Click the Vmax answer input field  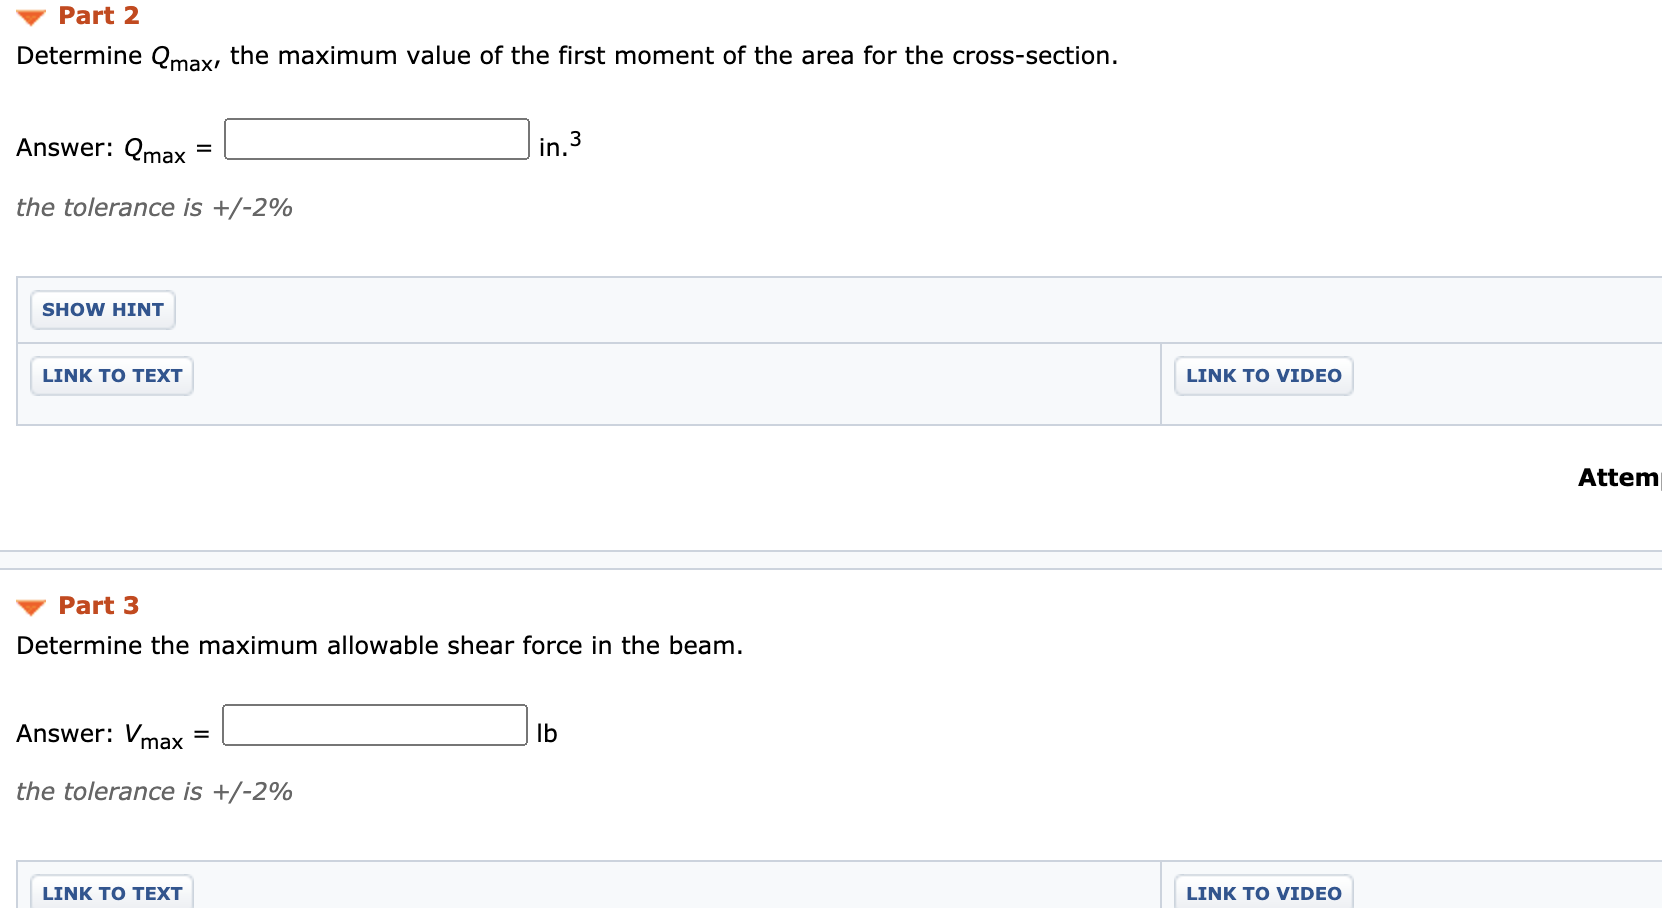pos(375,725)
